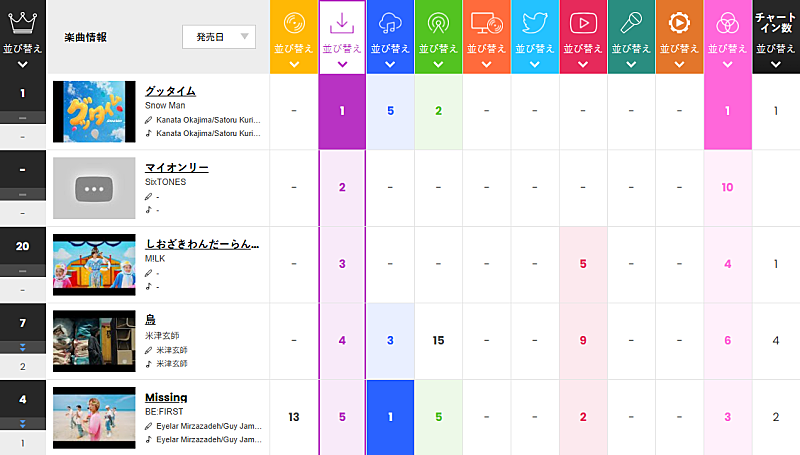Open the 発売日 dropdown
Screen dimensions: 800x455
click(x=219, y=37)
